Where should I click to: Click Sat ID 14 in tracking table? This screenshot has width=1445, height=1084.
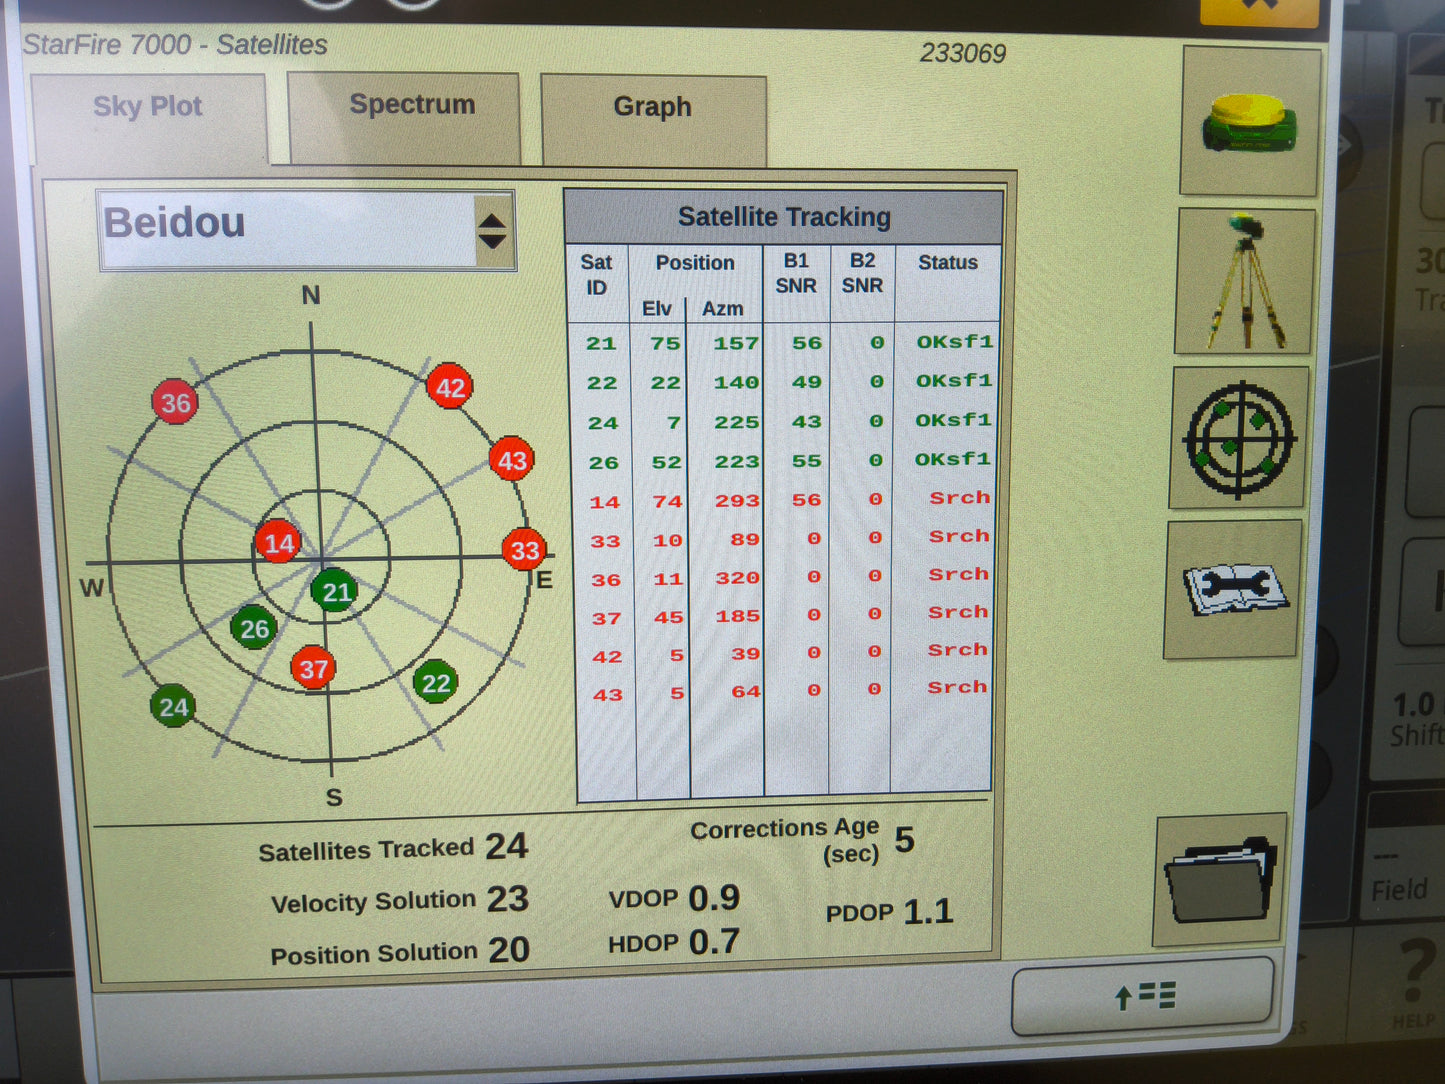pyautogui.click(x=605, y=502)
